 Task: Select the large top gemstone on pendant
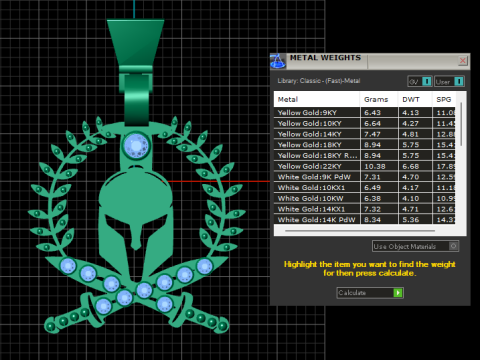tap(136, 146)
